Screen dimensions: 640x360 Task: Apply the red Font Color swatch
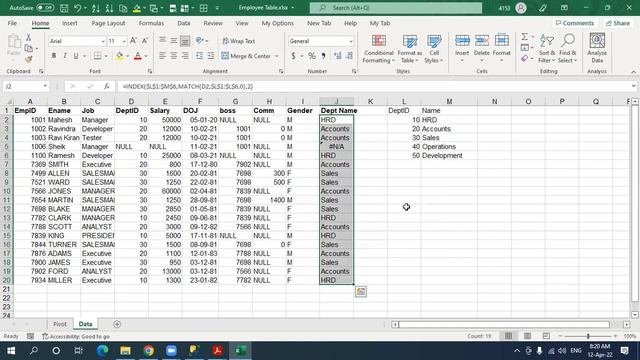click(x=138, y=56)
